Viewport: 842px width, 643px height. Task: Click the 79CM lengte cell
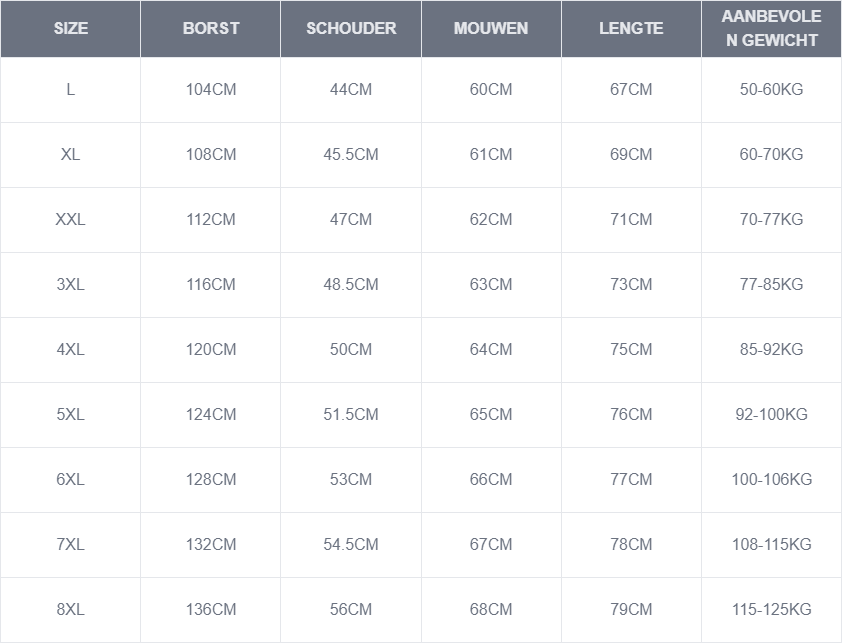(631, 610)
